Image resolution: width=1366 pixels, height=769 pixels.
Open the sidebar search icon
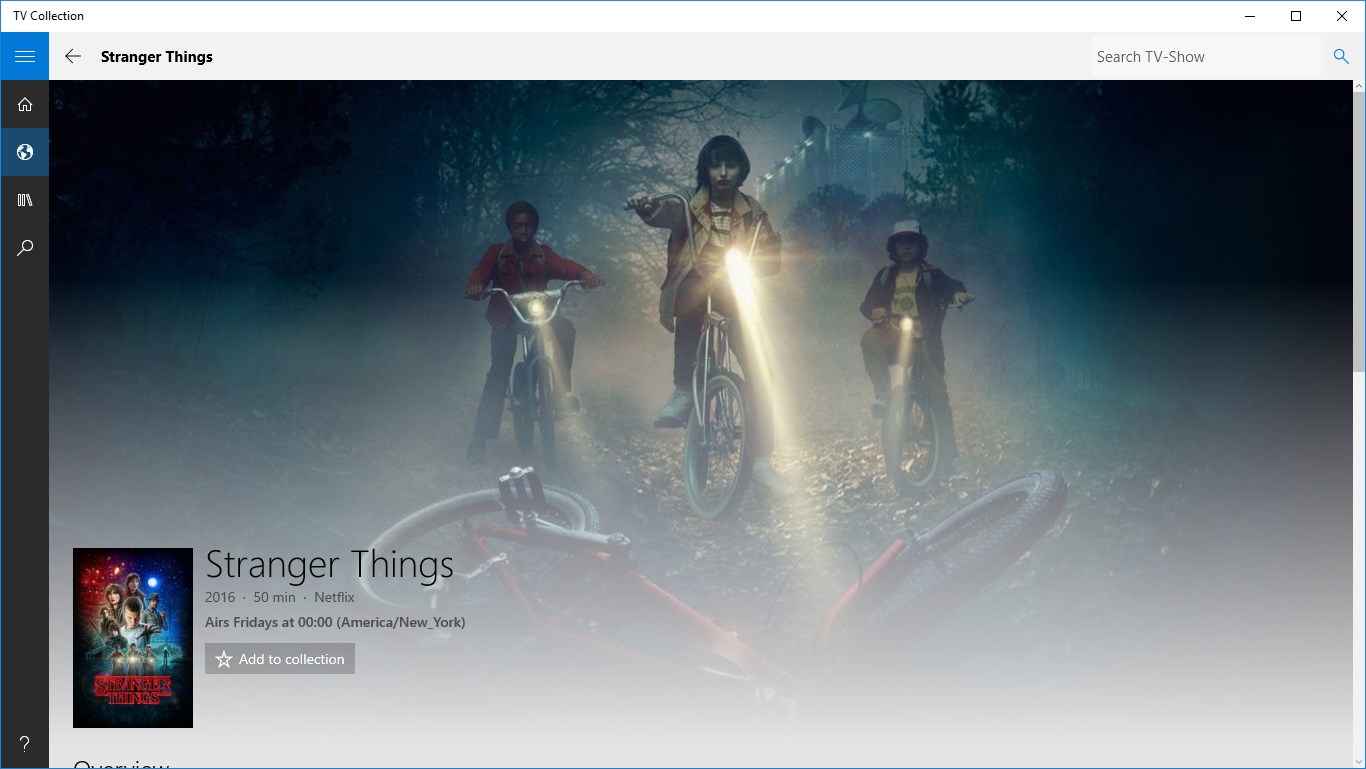tap(24, 248)
